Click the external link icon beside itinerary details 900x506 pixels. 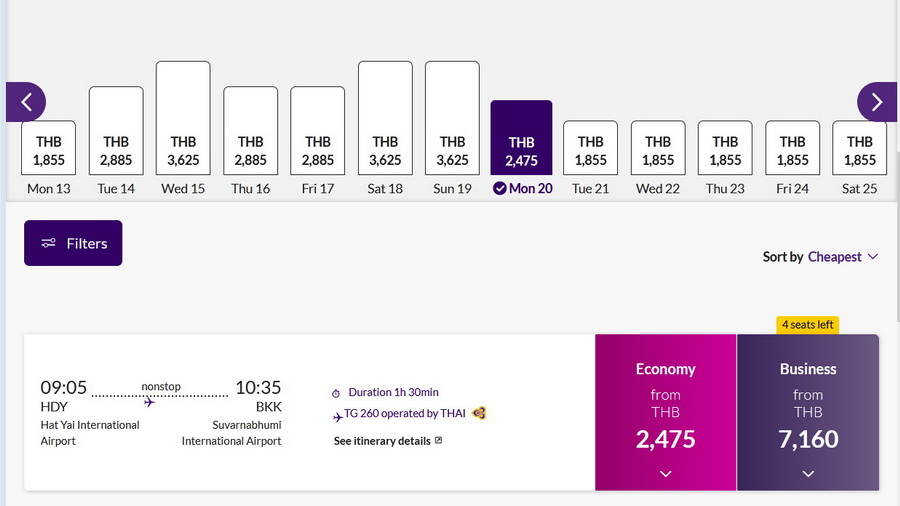click(x=438, y=441)
